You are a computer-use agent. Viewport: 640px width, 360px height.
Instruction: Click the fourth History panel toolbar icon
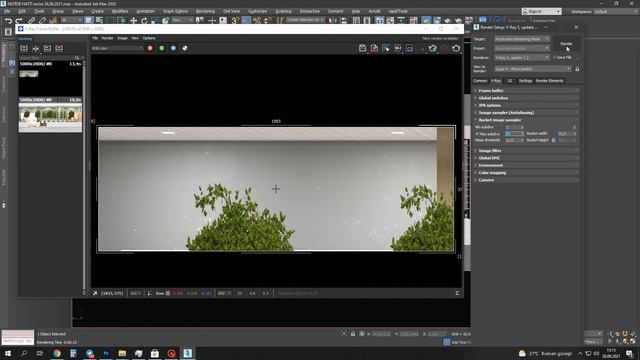tap(59, 48)
